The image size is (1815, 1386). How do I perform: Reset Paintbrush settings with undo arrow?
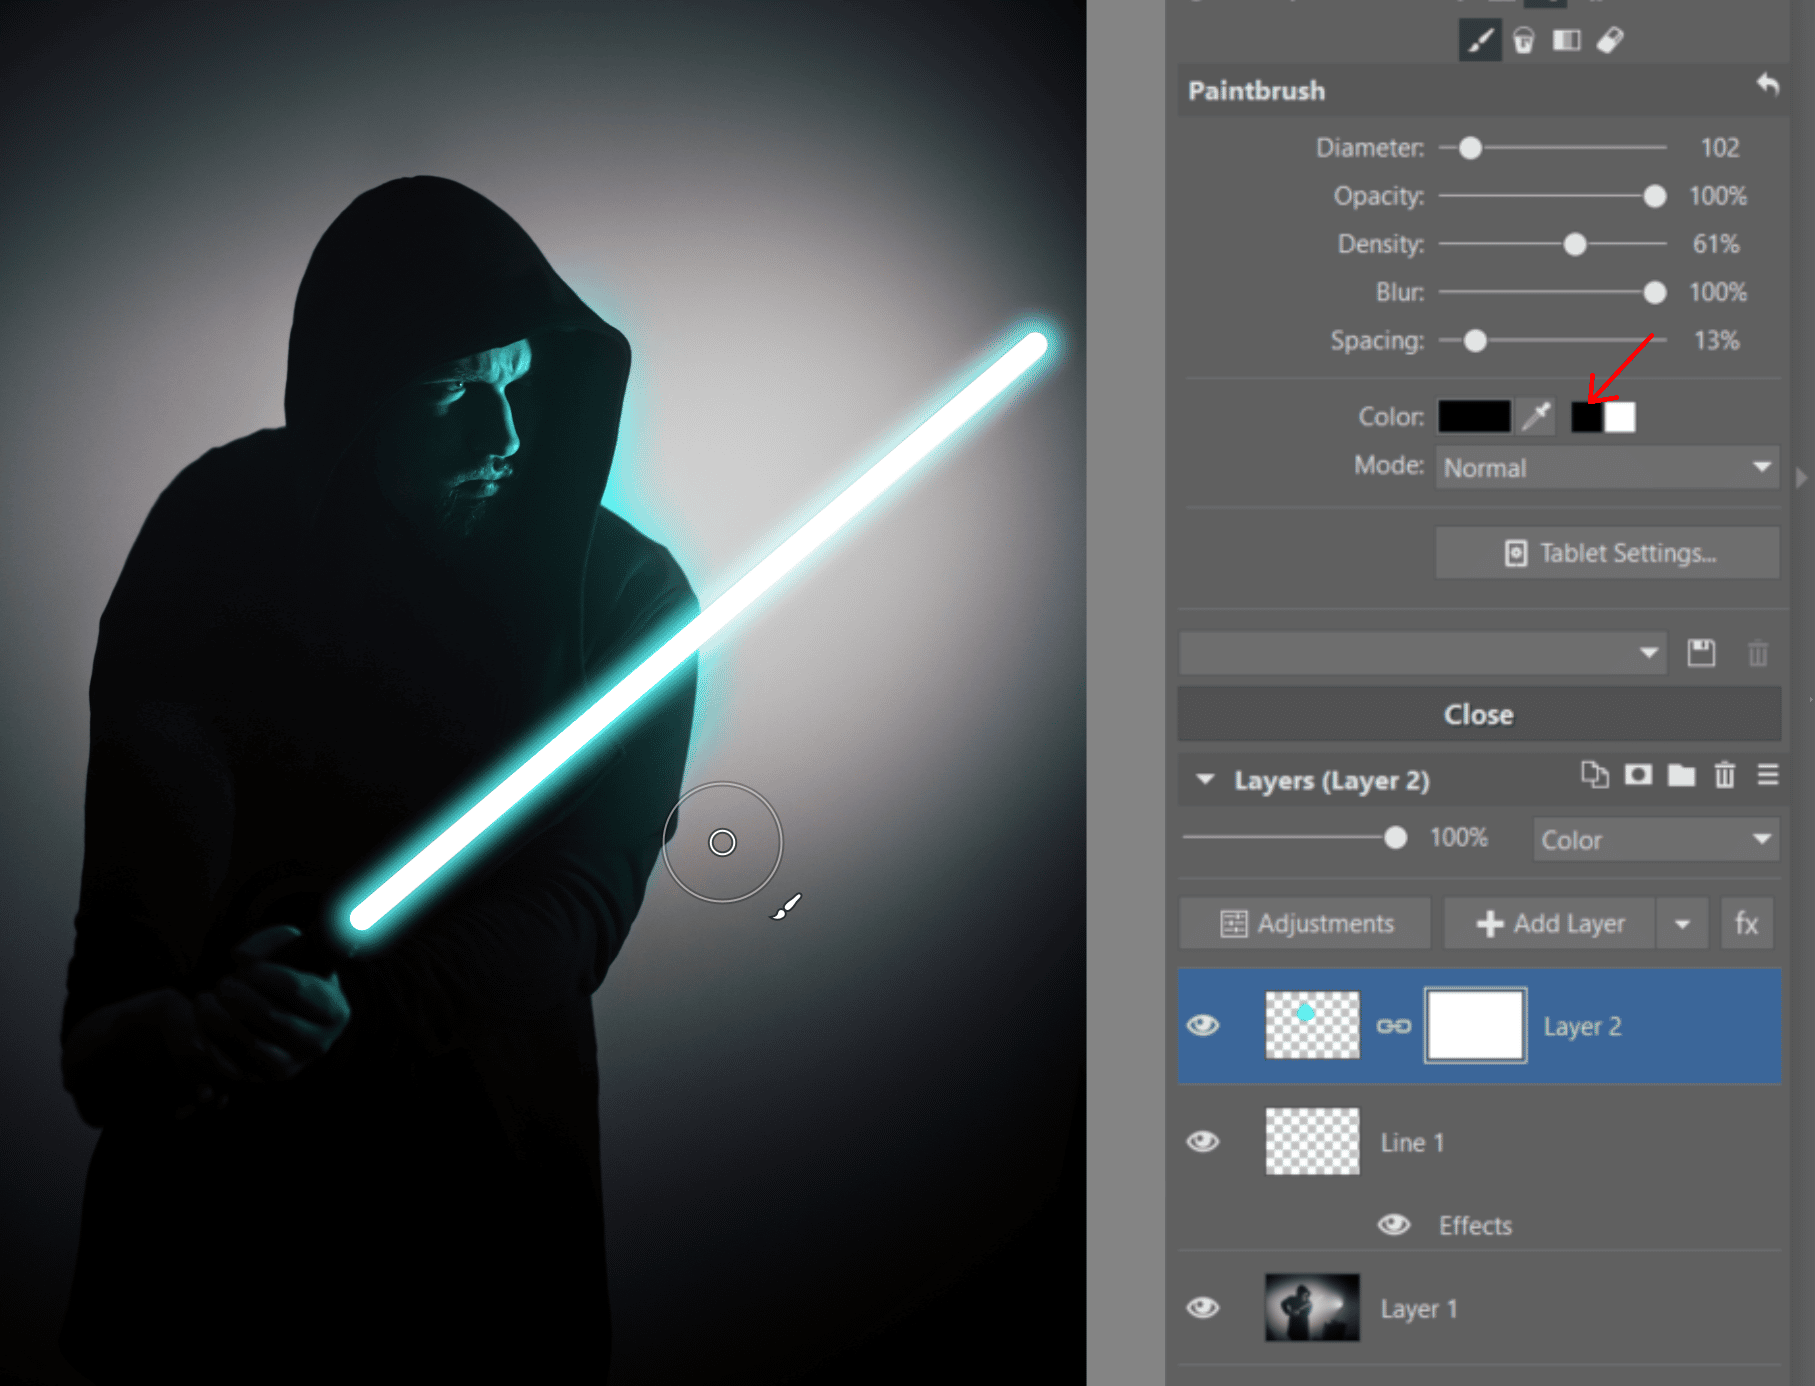[x=1767, y=85]
